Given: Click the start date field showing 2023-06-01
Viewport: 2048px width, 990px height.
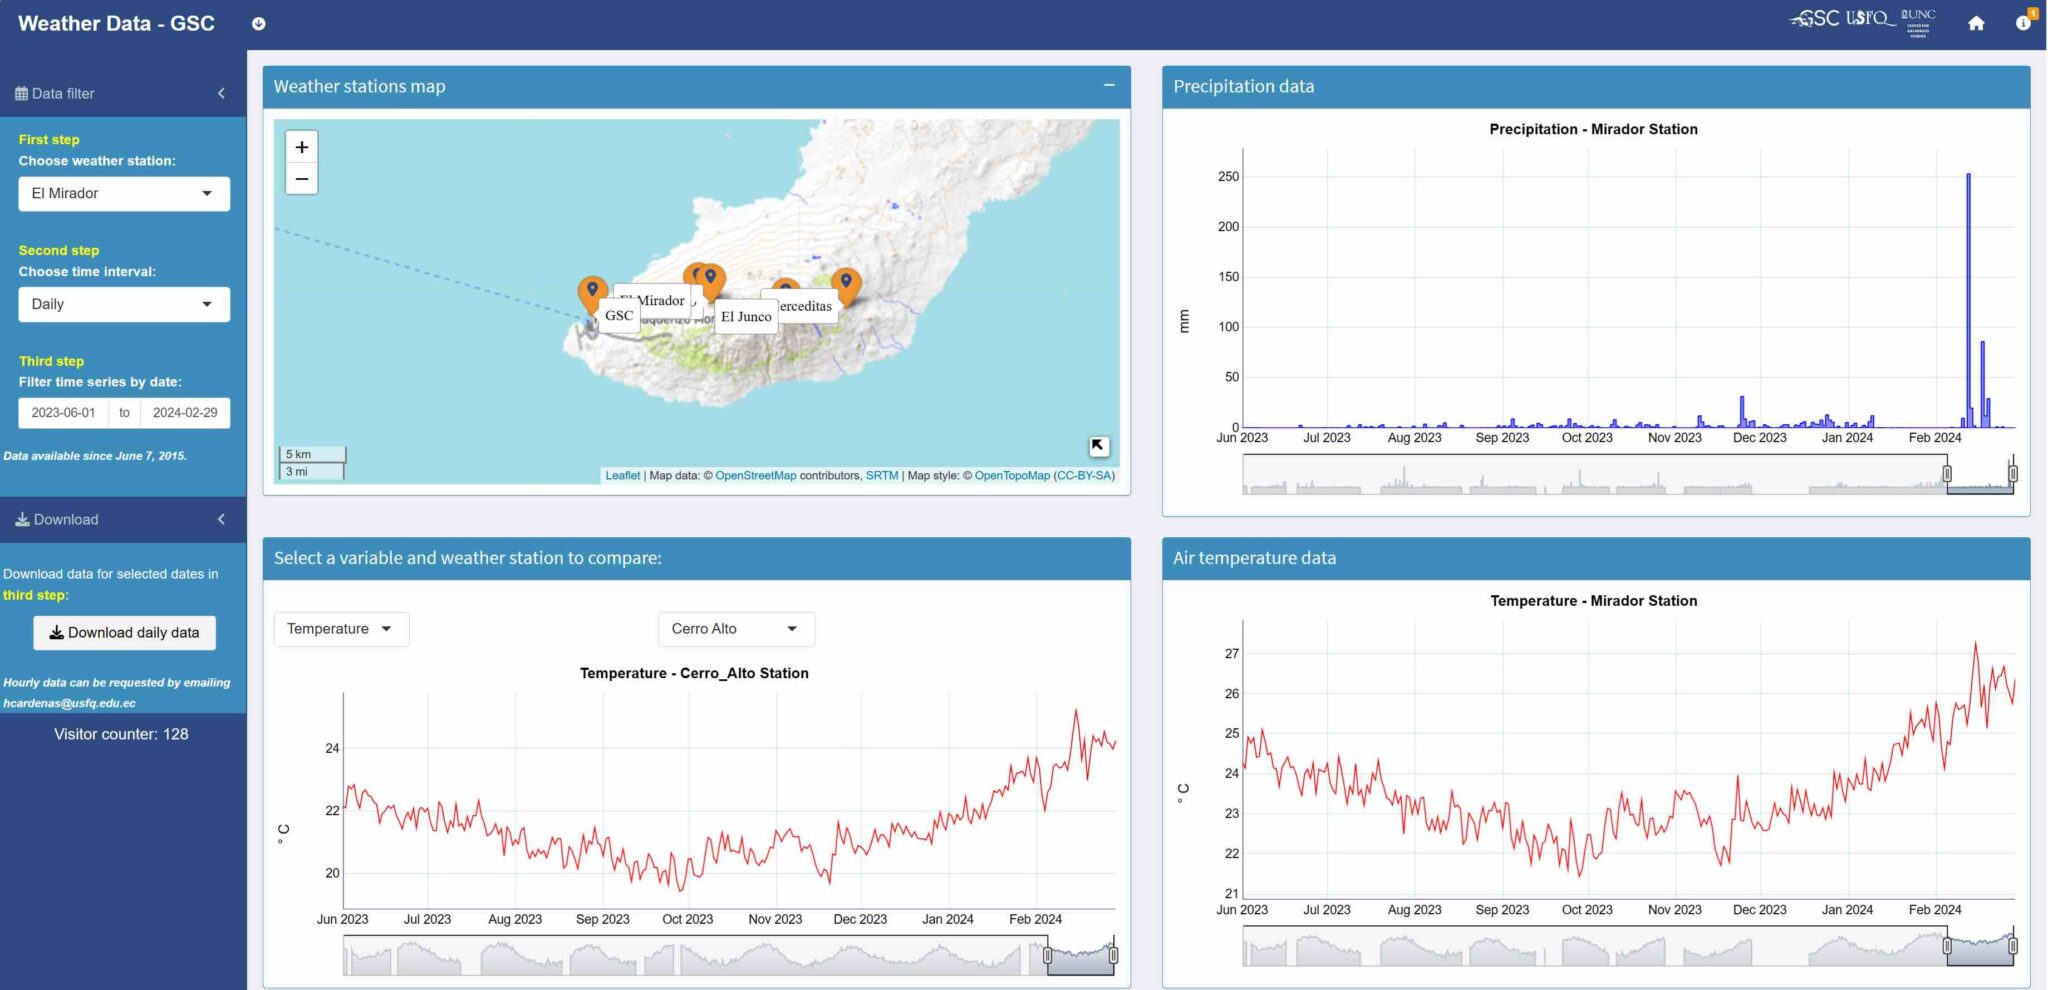Looking at the screenshot, I should click(64, 412).
